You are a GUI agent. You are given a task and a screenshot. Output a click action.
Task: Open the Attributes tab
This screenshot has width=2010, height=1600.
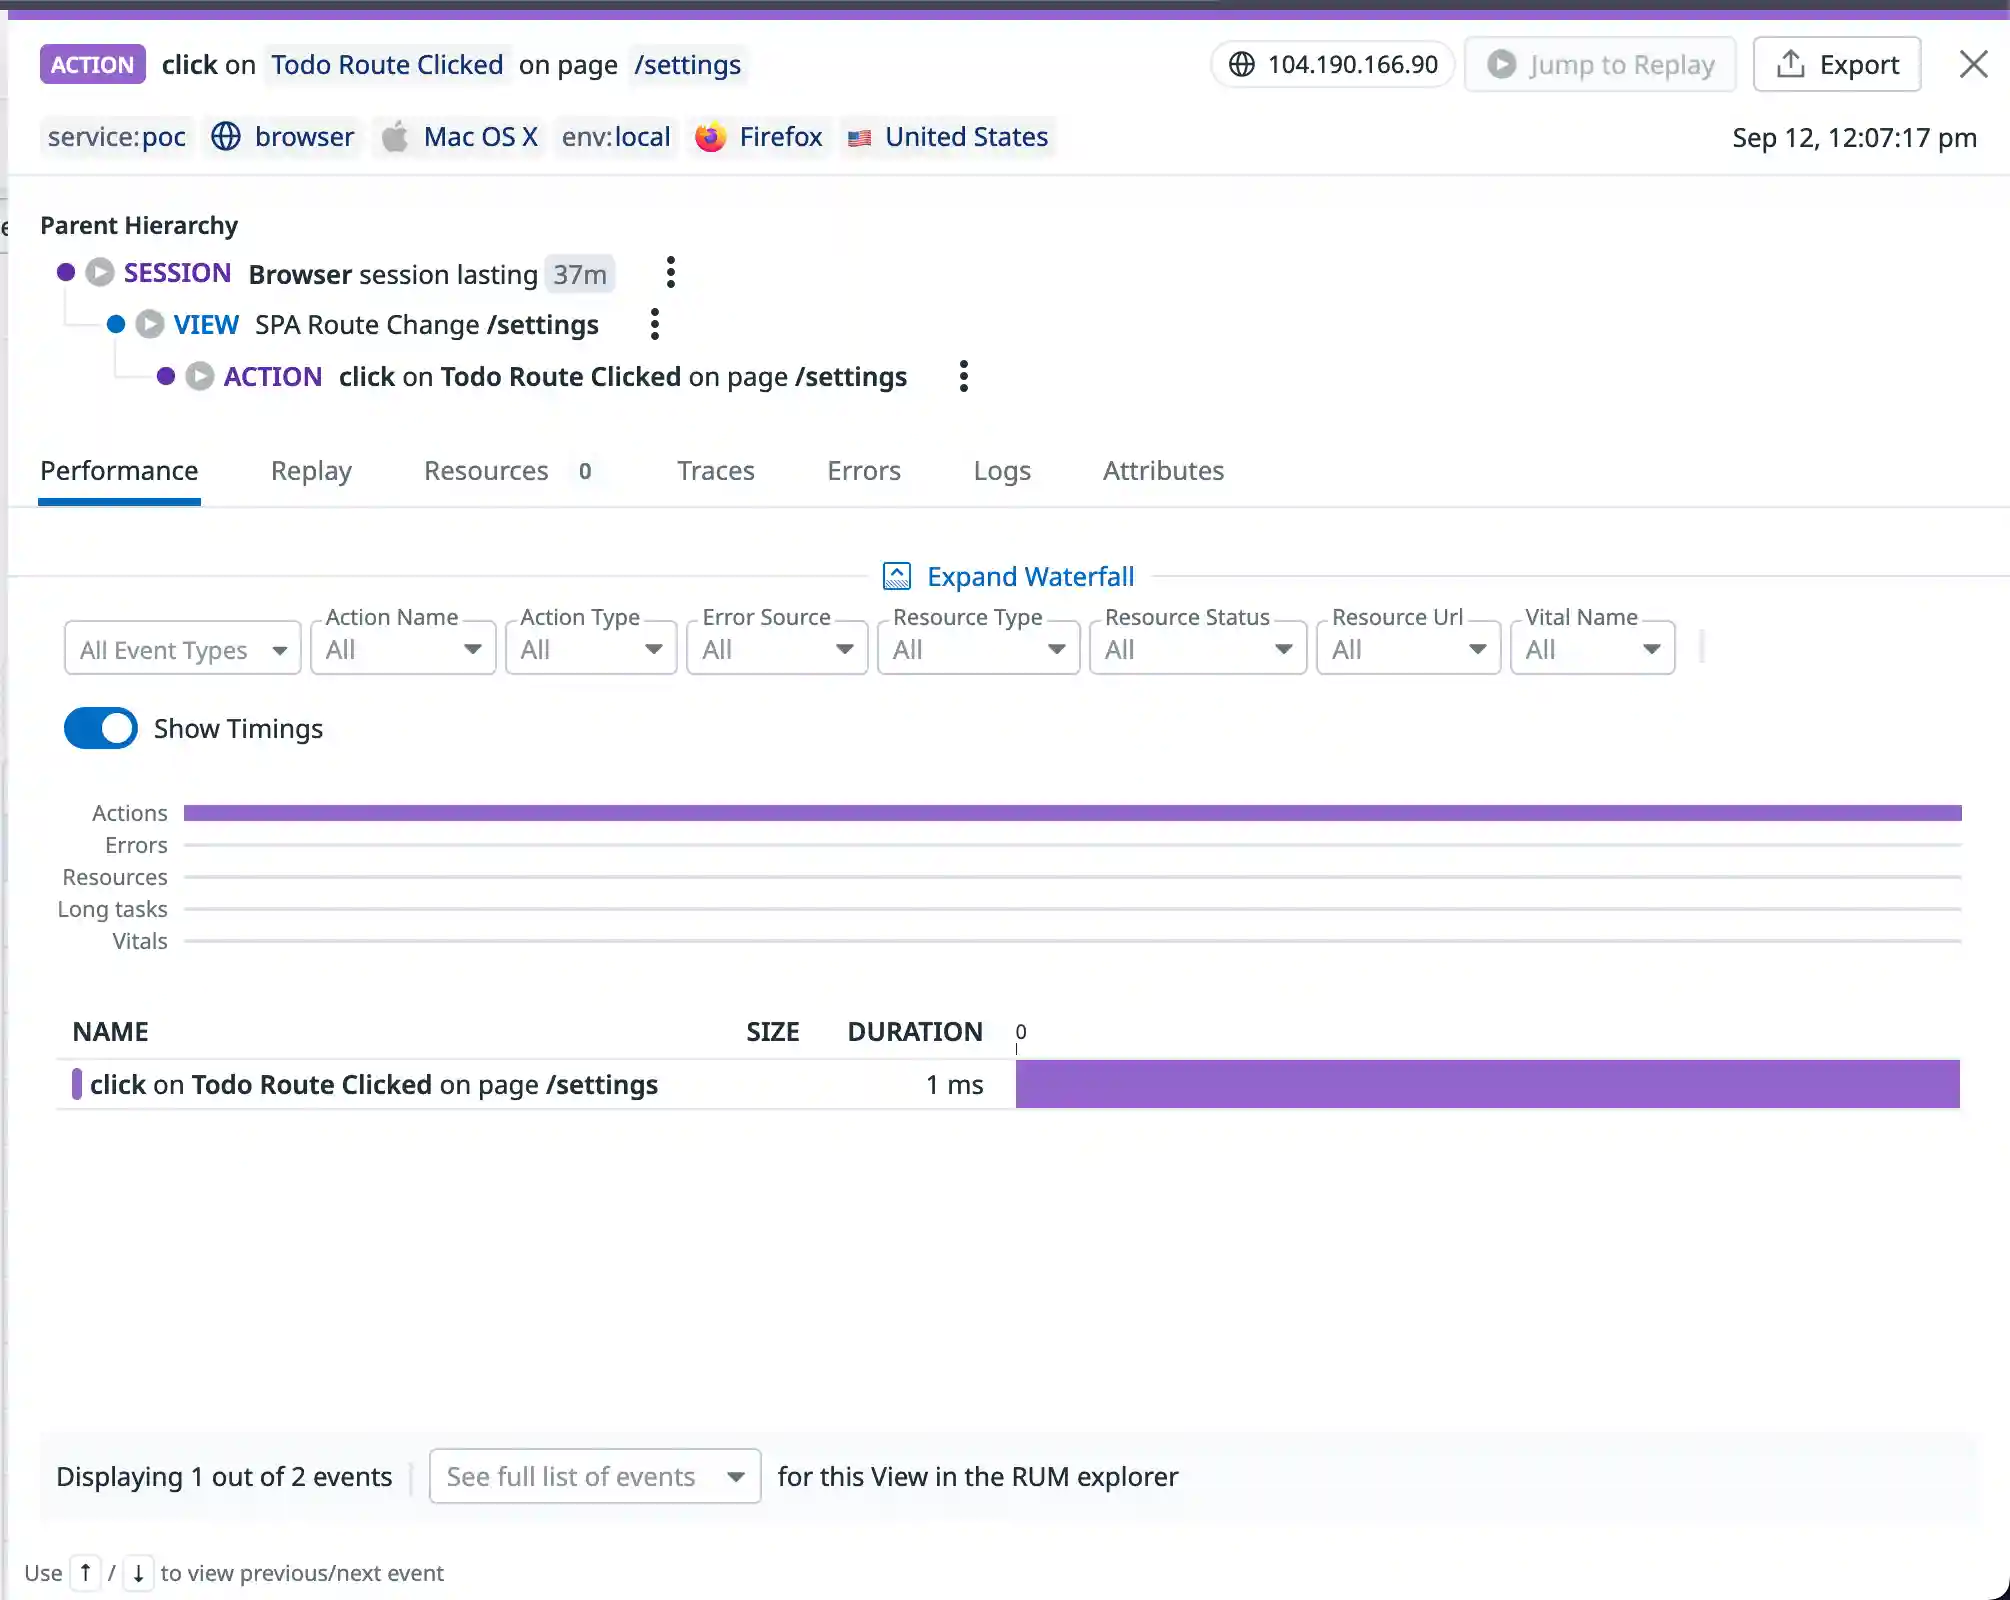(x=1162, y=471)
